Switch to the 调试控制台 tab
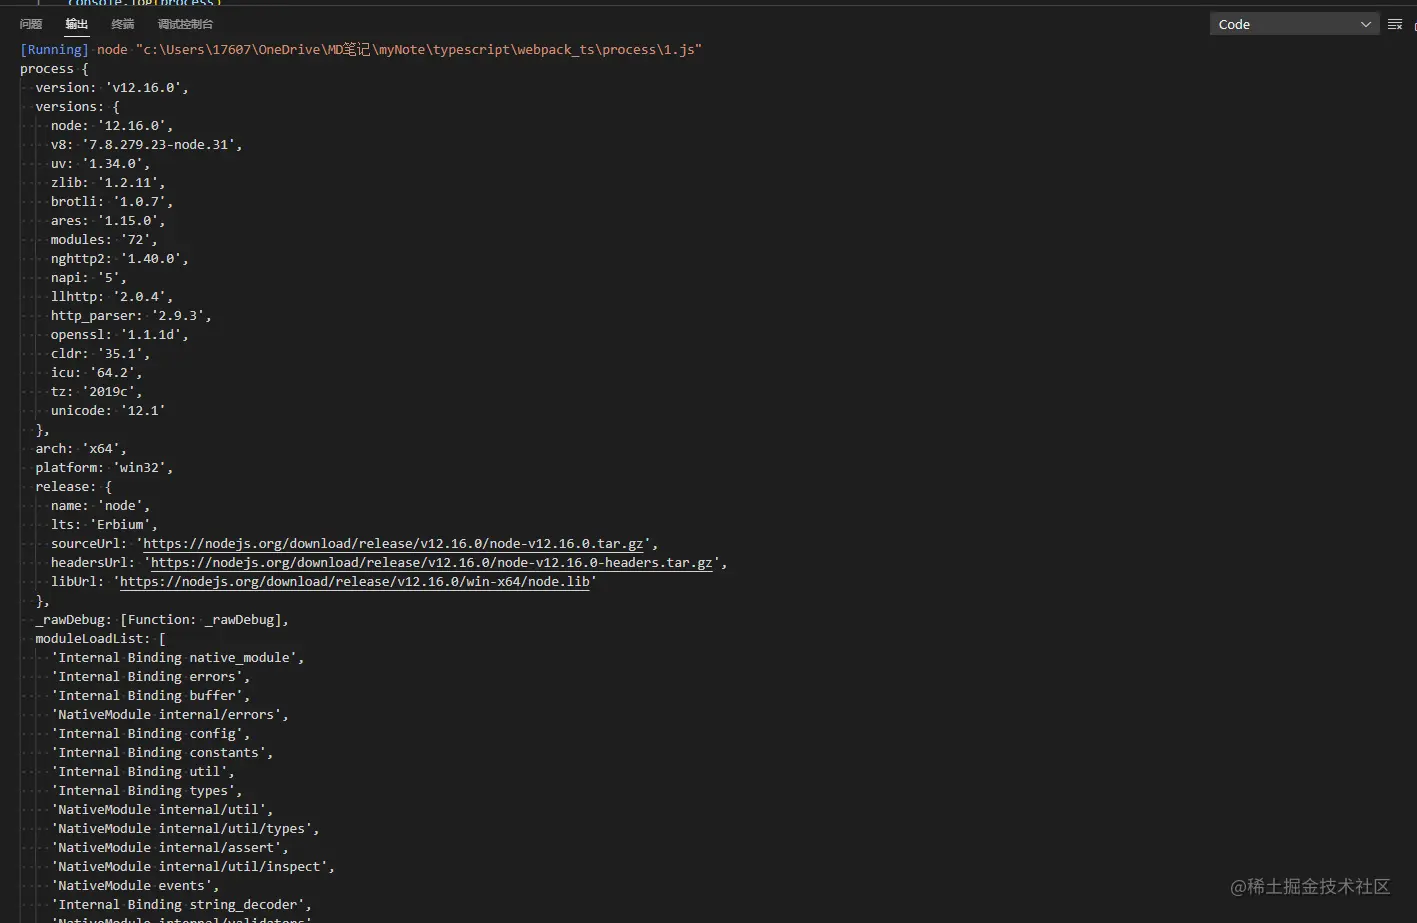1417x923 pixels. pos(185,24)
